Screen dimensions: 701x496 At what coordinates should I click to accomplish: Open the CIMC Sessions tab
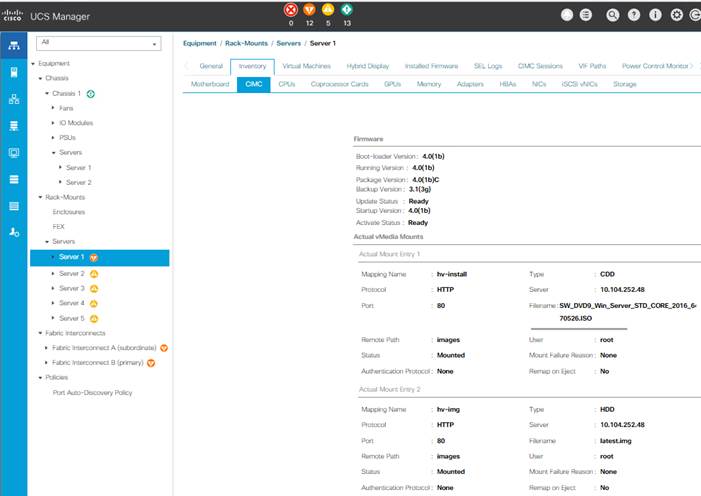540,66
